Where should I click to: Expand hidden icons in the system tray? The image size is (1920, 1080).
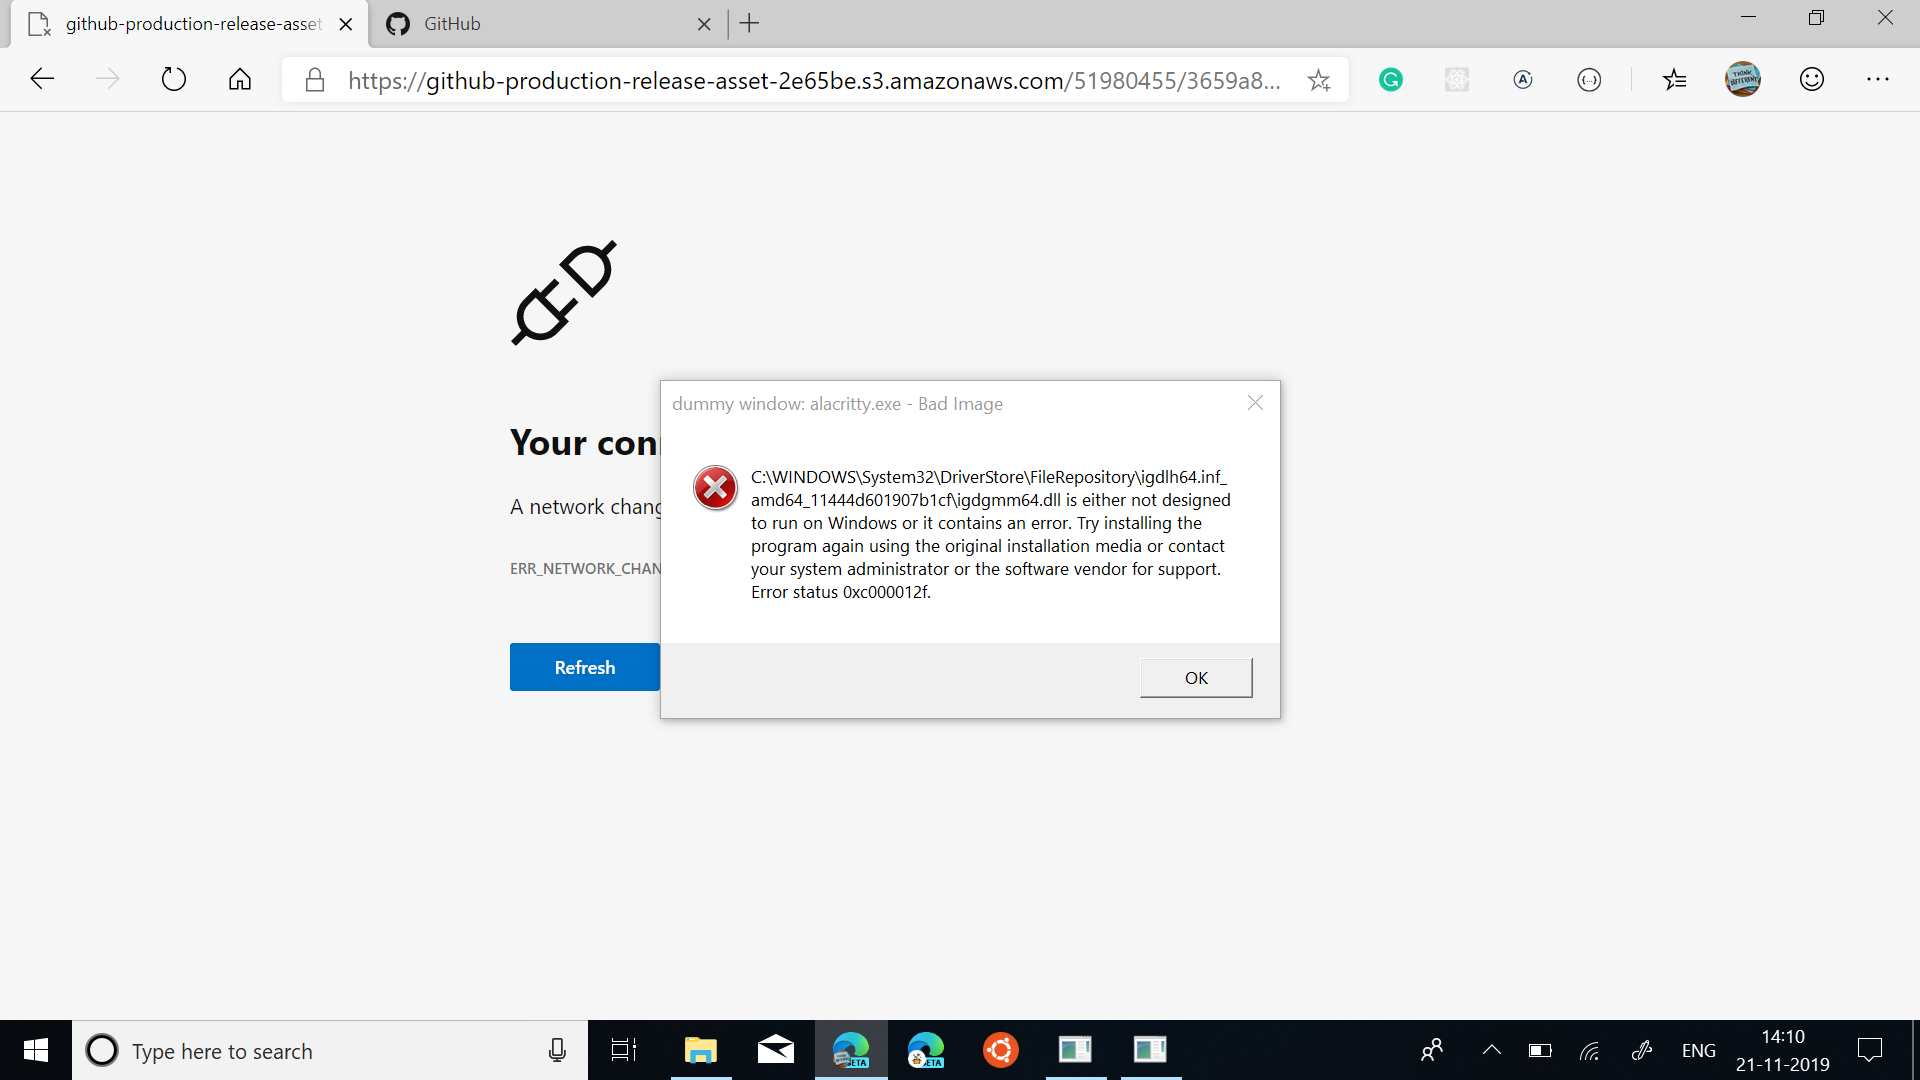coord(1491,1050)
